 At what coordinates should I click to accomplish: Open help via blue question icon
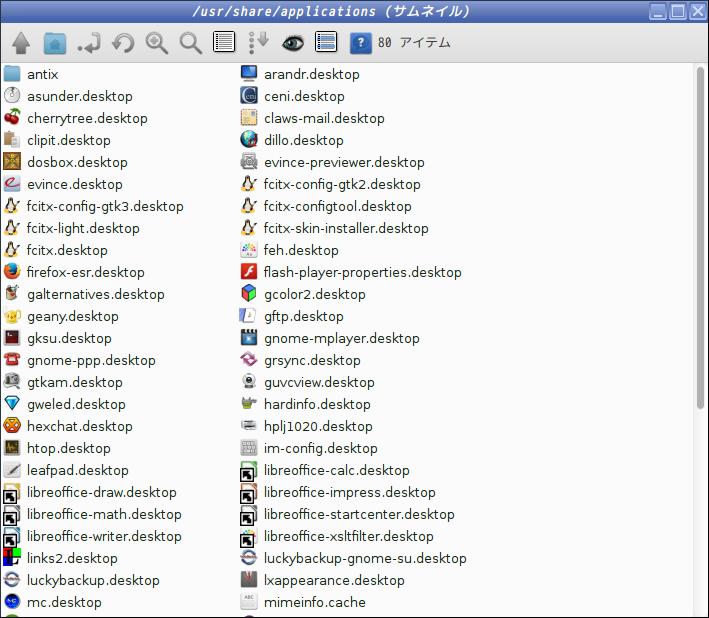[361, 43]
